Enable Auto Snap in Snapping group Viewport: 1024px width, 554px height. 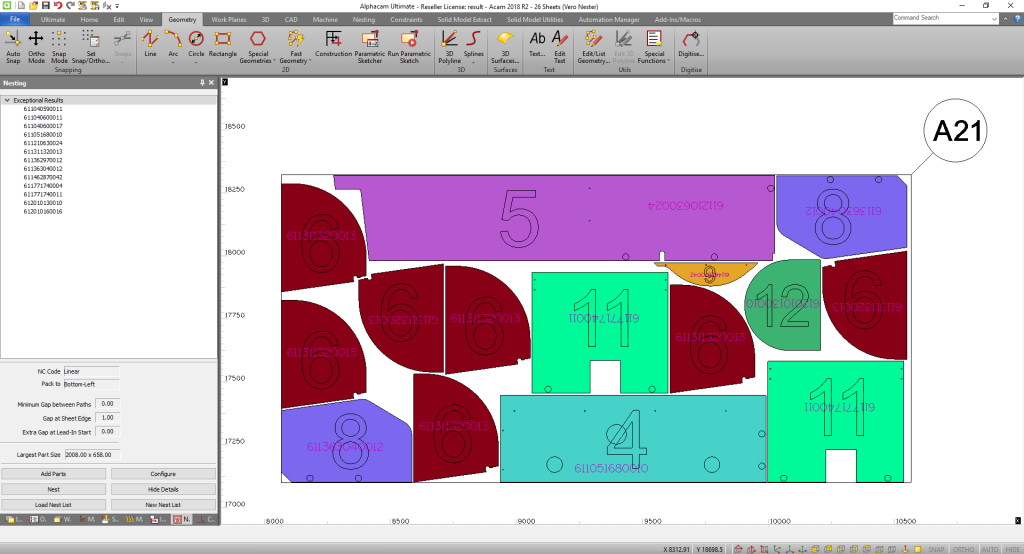tap(13, 44)
